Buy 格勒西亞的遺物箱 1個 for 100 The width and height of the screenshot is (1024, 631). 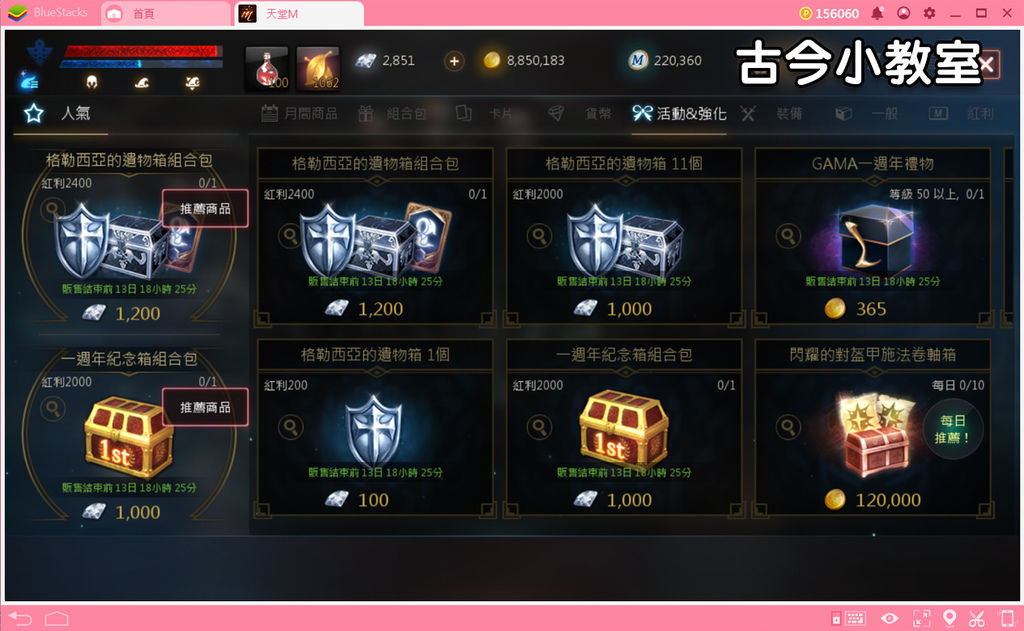376,429
